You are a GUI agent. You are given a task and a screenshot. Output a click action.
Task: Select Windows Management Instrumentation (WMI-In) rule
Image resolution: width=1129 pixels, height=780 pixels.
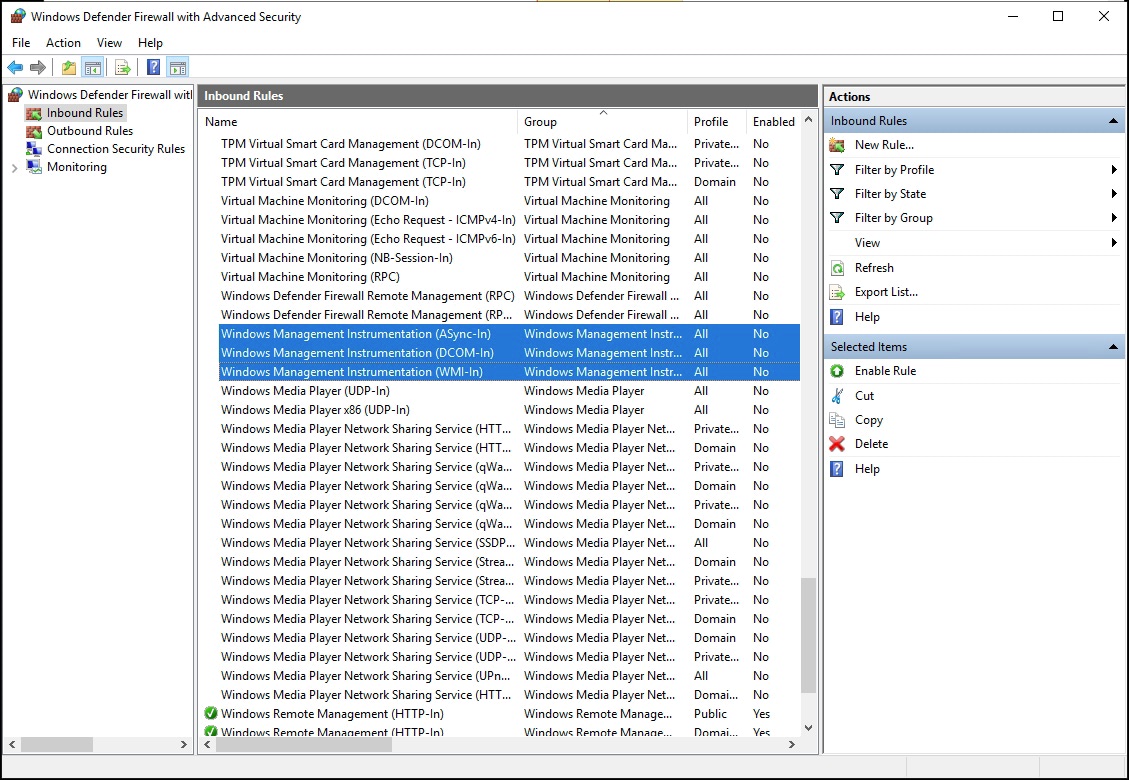point(509,372)
